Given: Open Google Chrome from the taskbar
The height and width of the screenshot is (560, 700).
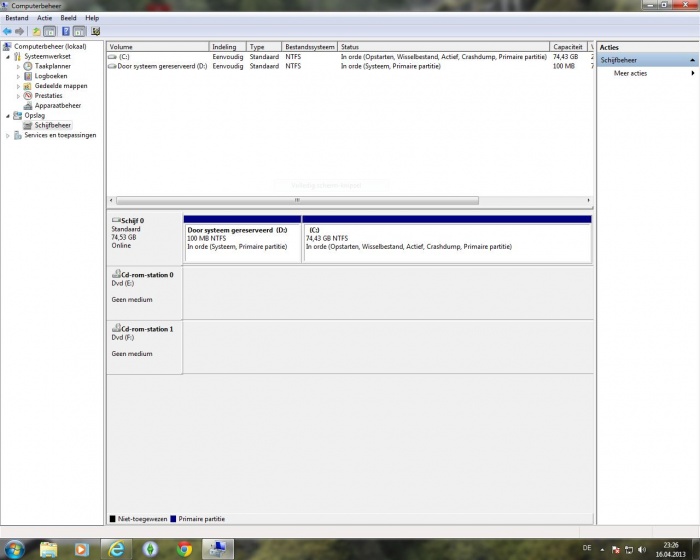Looking at the screenshot, I should [x=184, y=549].
